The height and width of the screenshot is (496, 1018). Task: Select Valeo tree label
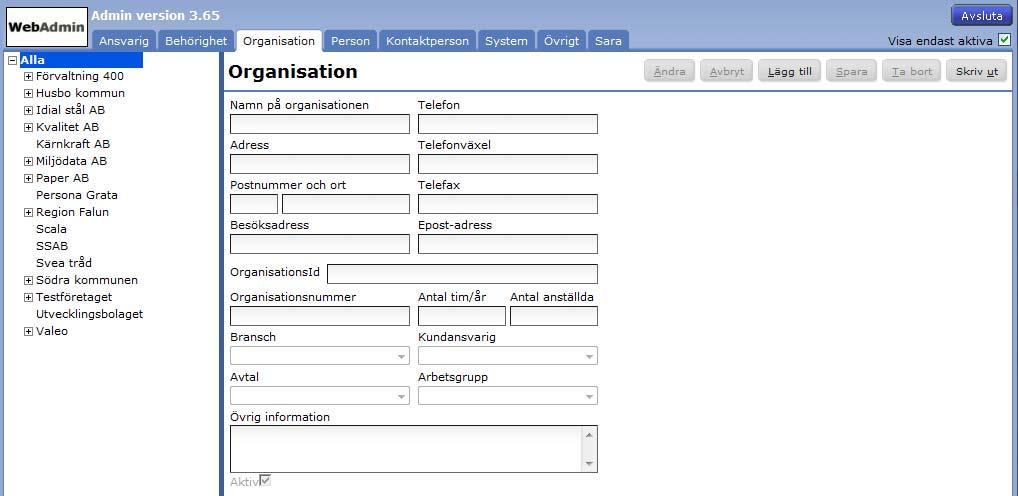point(52,331)
